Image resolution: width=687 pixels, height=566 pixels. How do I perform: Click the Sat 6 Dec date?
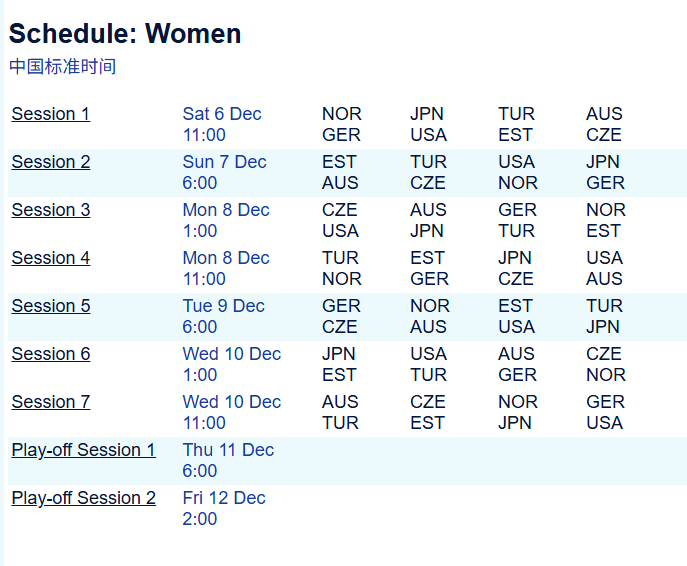(x=222, y=114)
